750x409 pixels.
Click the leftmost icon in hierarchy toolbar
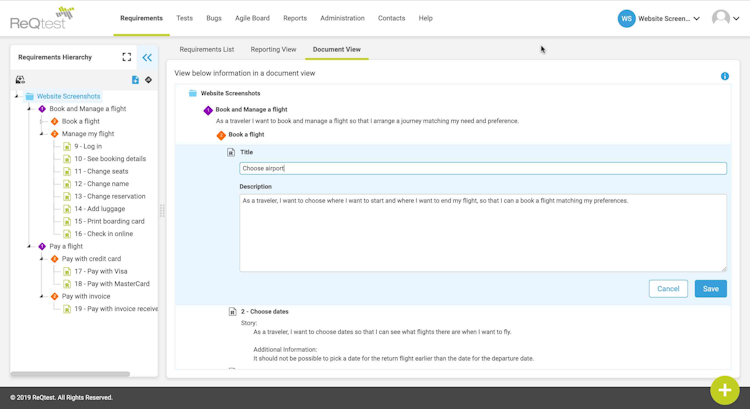[20, 80]
